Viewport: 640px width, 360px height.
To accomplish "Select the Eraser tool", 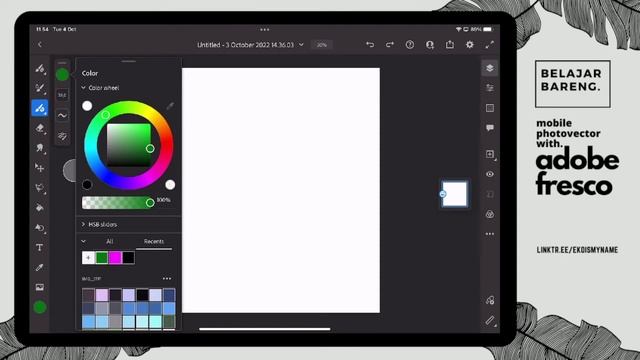I will (x=40, y=128).
